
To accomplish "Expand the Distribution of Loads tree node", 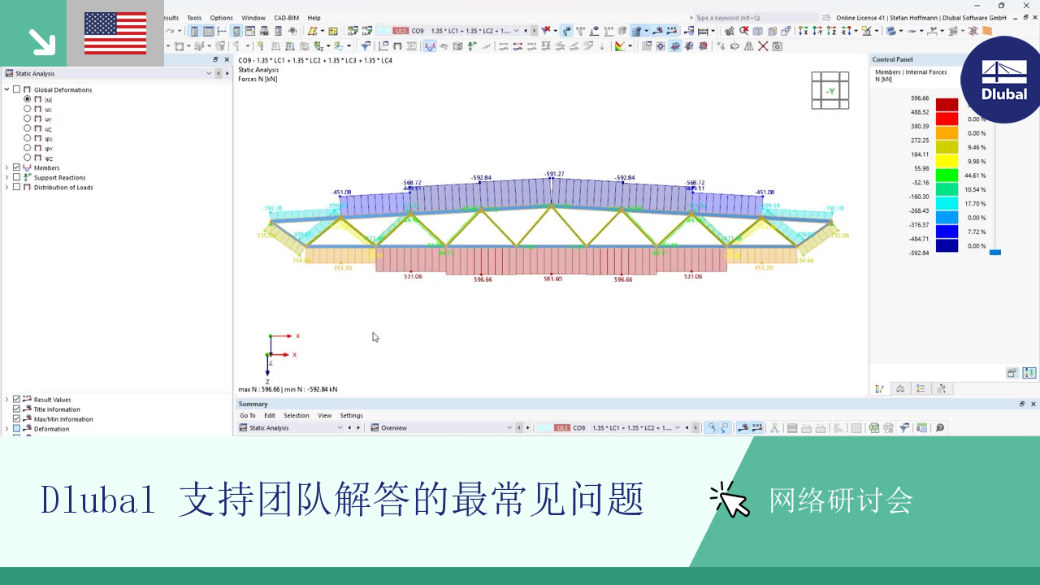I will [x=7, y=187].
